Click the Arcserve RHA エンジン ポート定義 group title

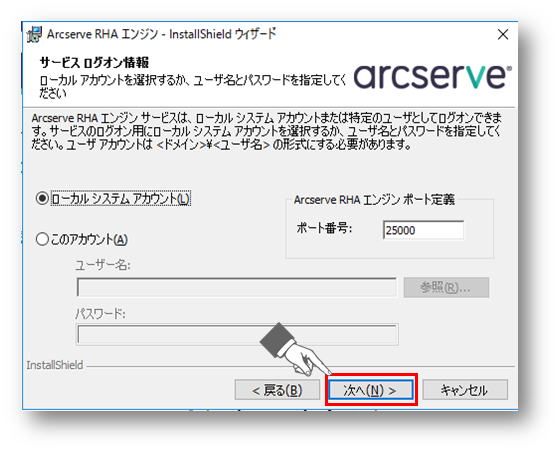pos(374,200)
